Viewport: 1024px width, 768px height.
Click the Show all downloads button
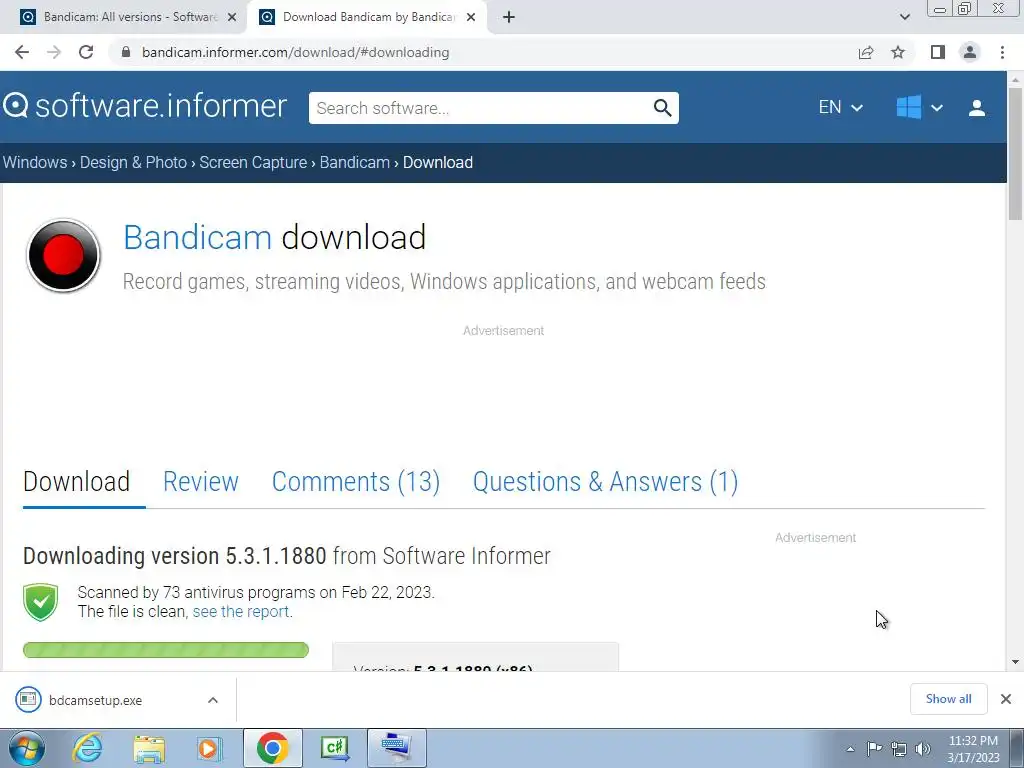point(948,699)
